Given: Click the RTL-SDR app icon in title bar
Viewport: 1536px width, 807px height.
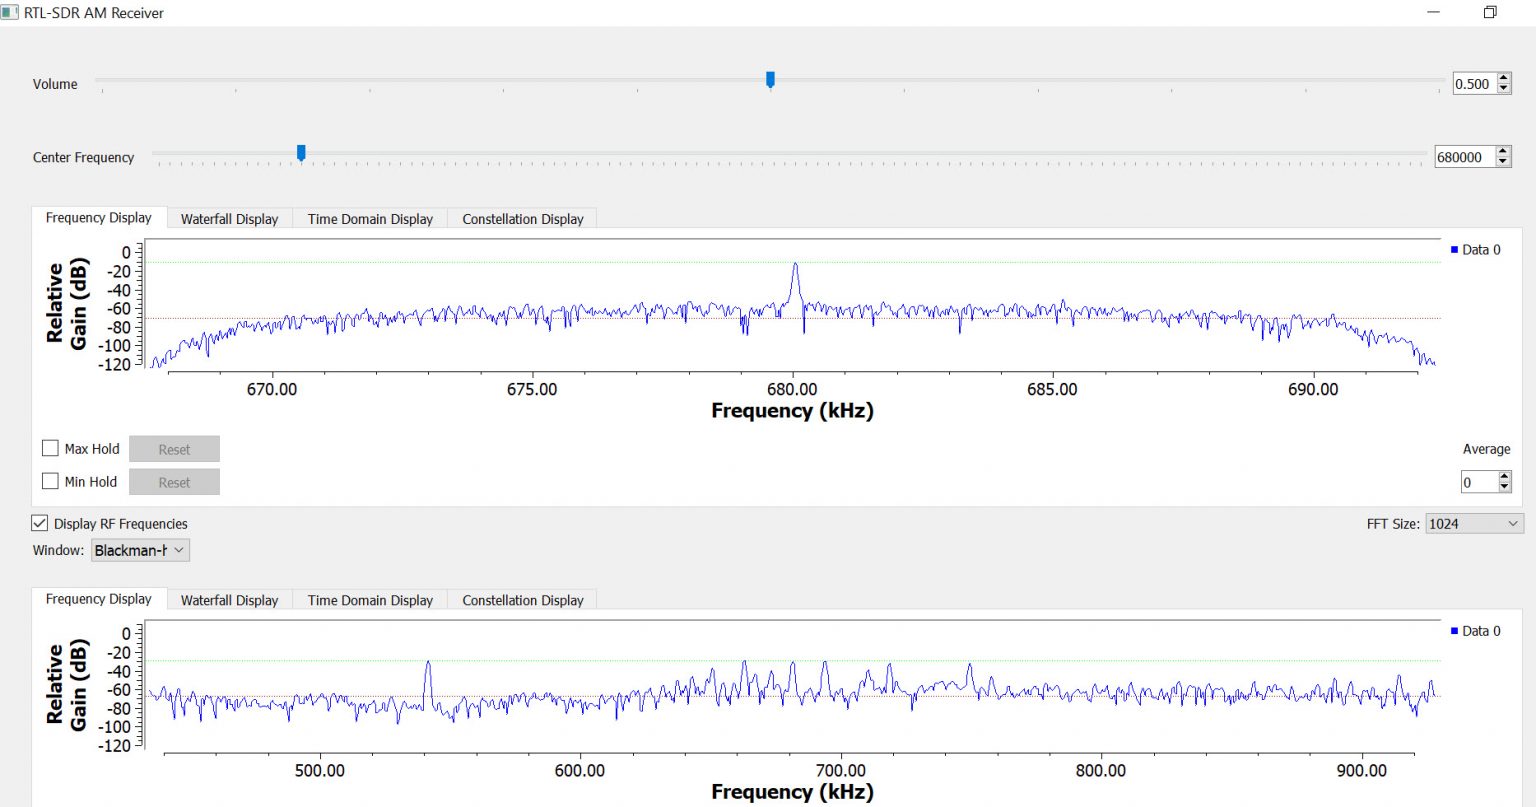Looking at the screenshot, I should click(11, 13).
